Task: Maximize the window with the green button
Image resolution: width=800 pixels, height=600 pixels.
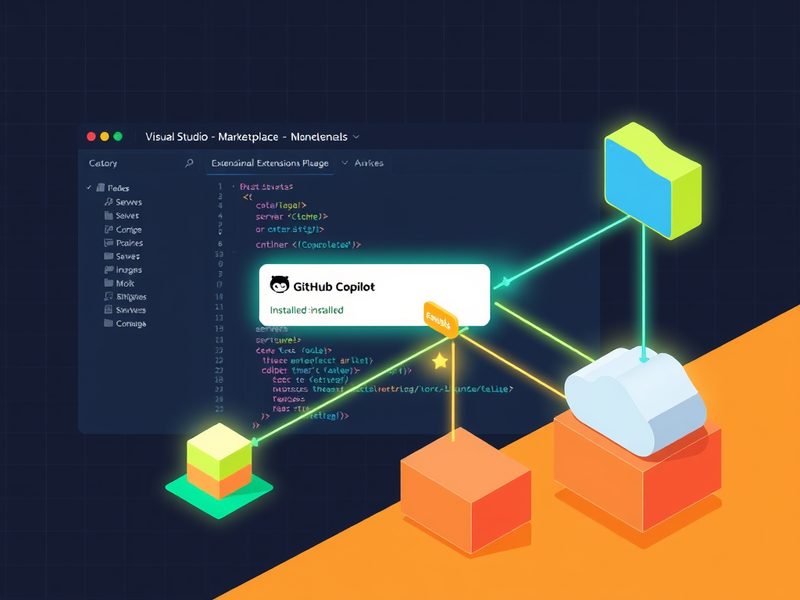Action: click(118, 136)
